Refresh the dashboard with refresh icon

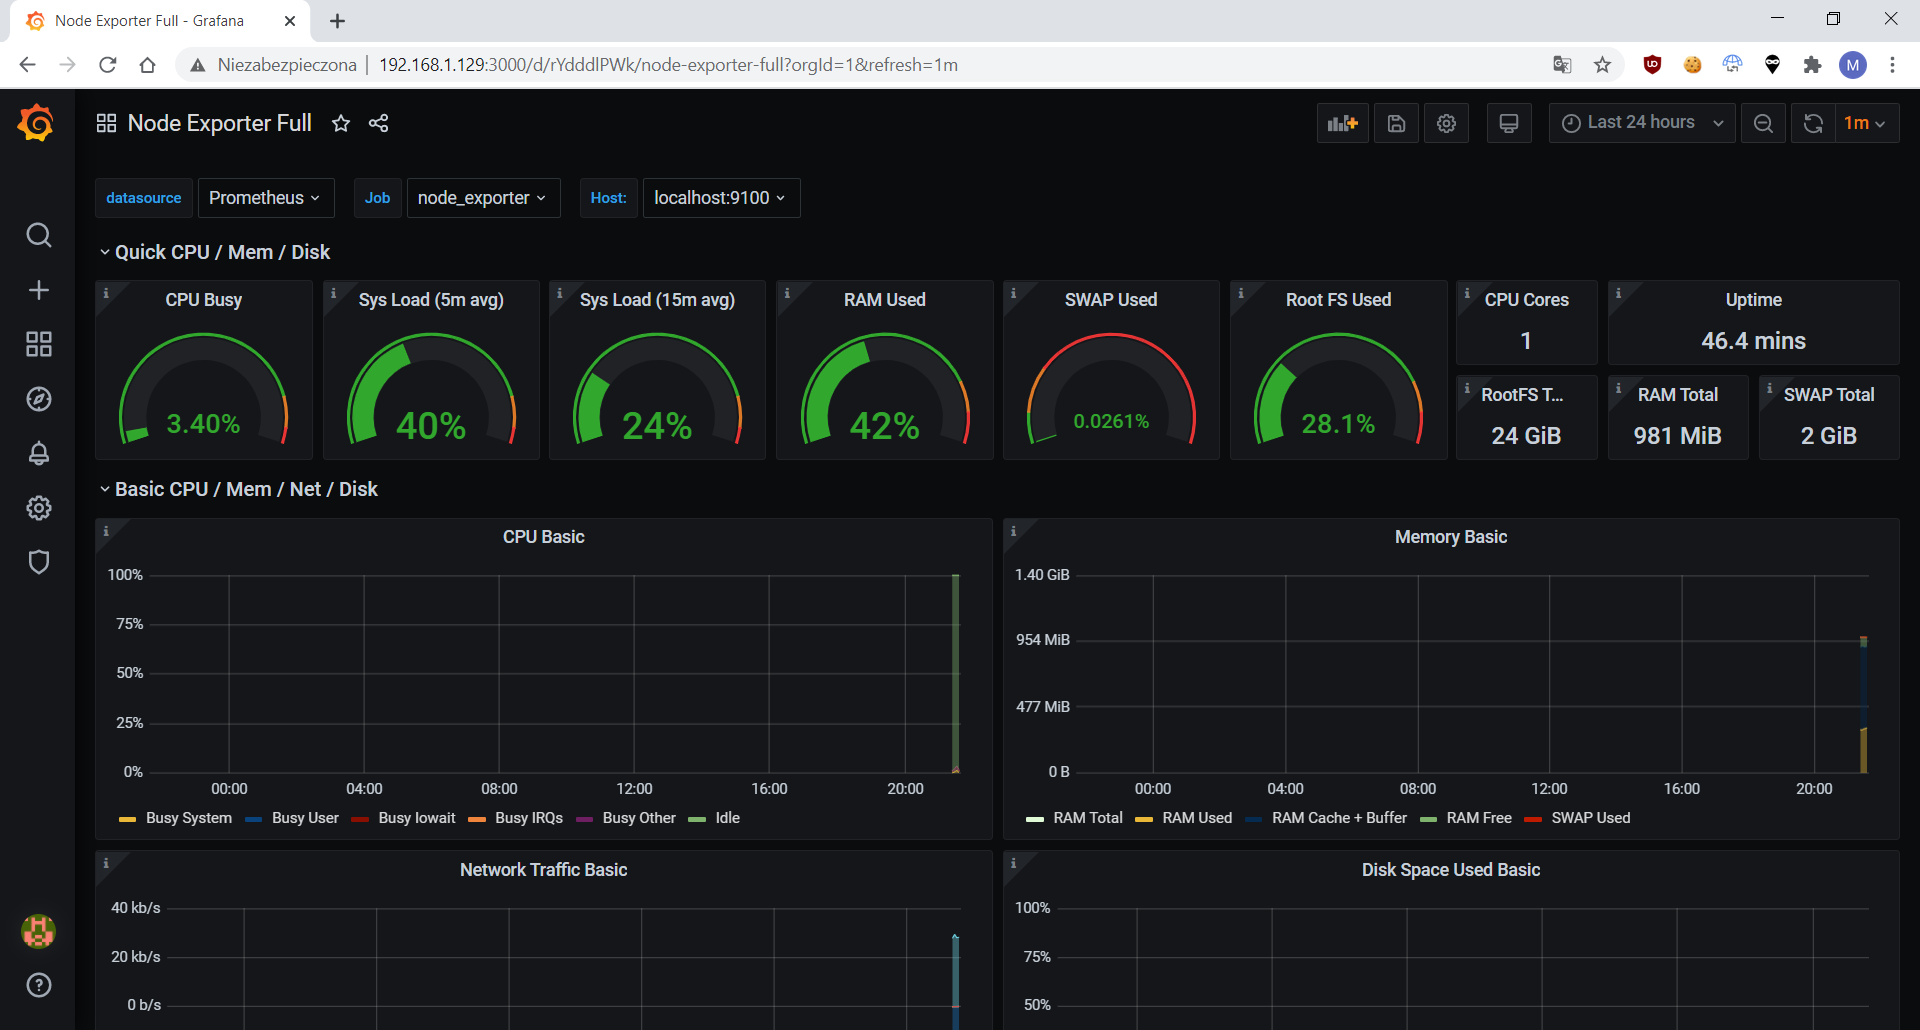pyautogui.click(x=1813, y=123)
